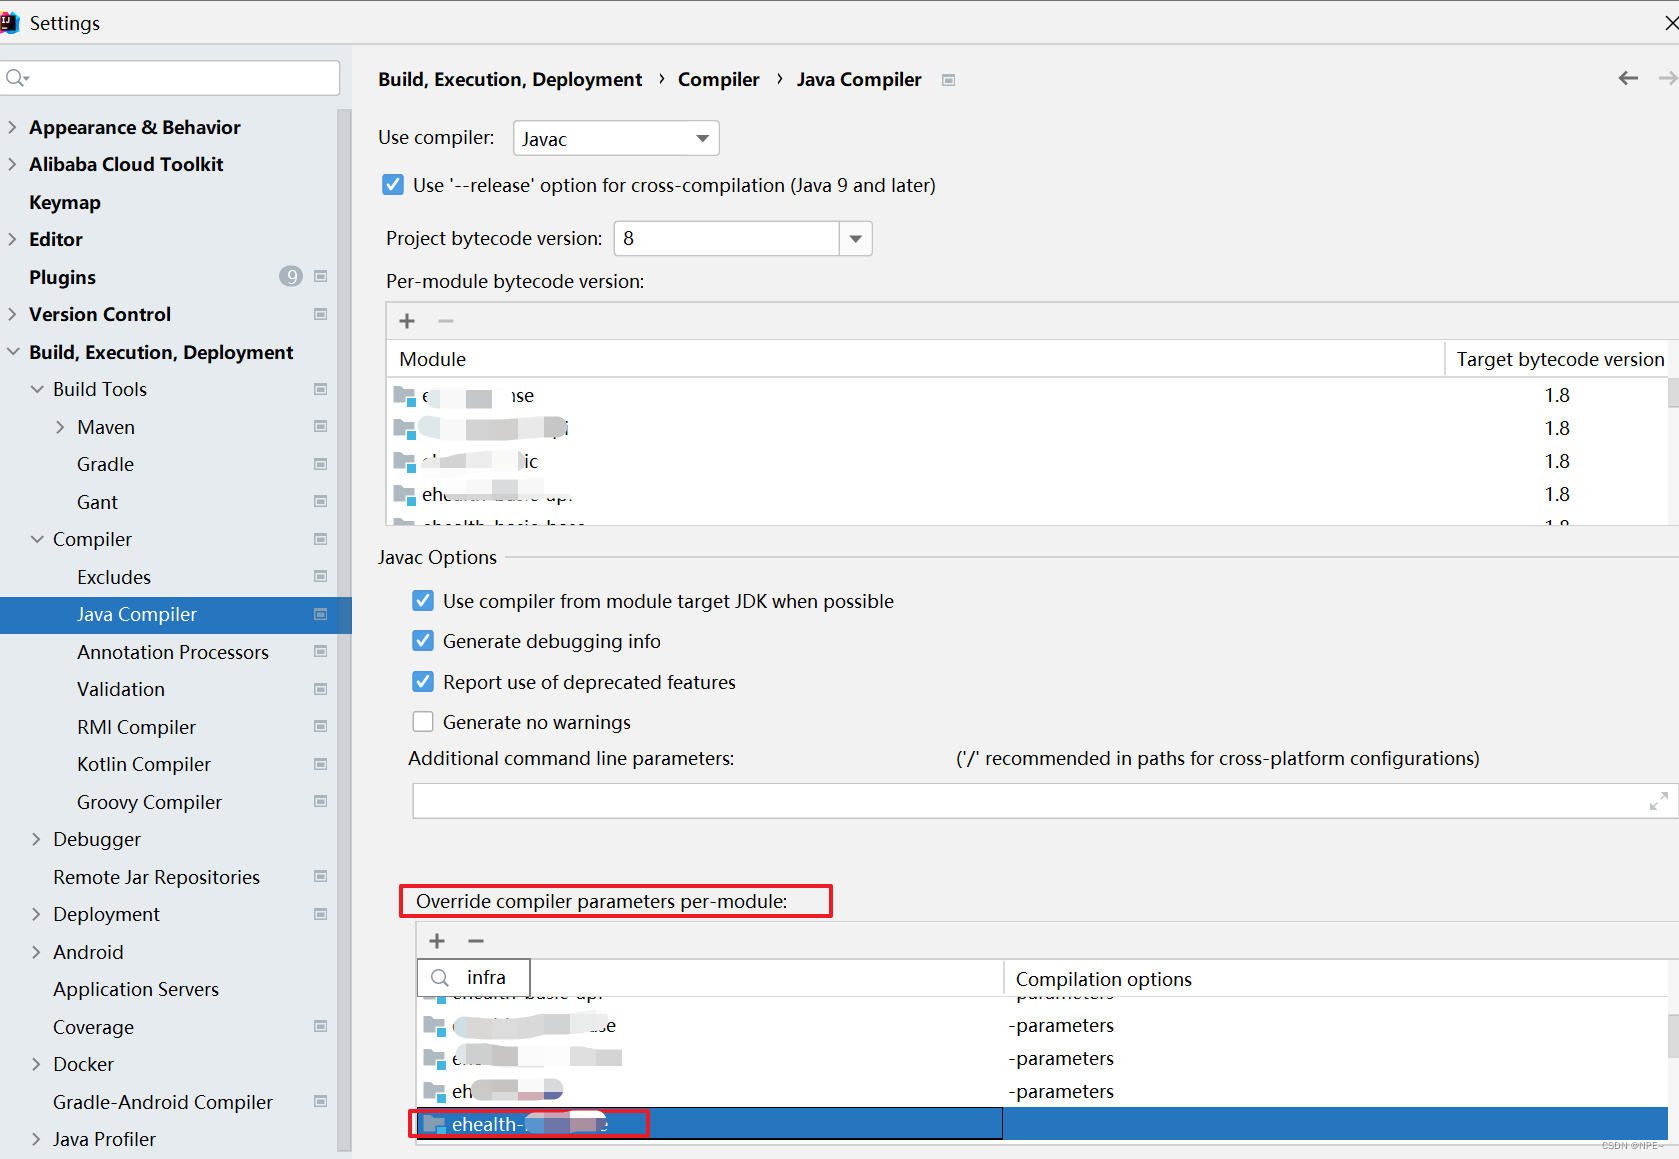Click the Module column header
The image size is (1679, 1159).
tap(915, 359)
